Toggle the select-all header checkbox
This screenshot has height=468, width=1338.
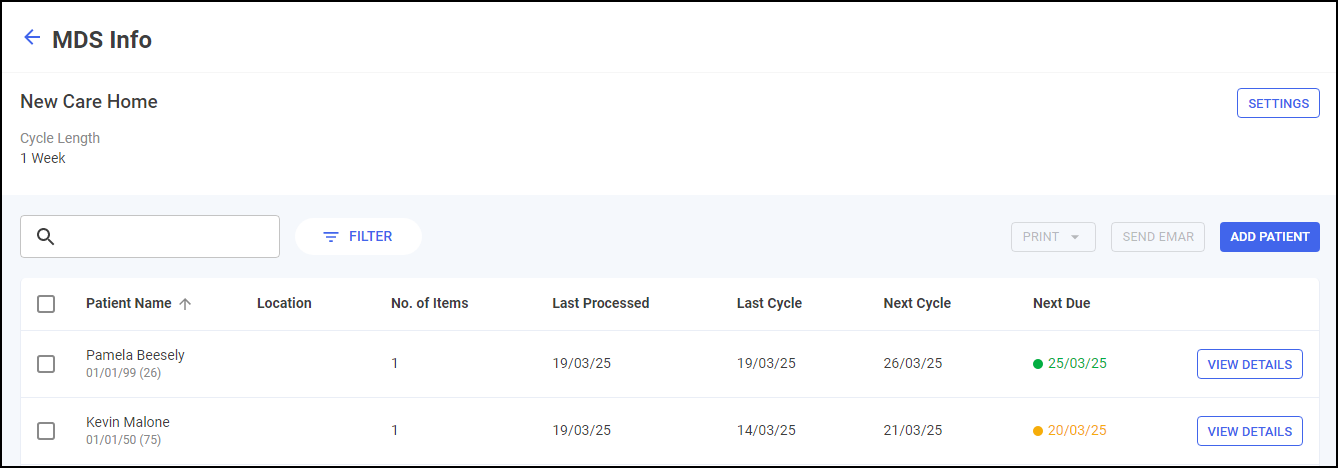tap(46, 304)
